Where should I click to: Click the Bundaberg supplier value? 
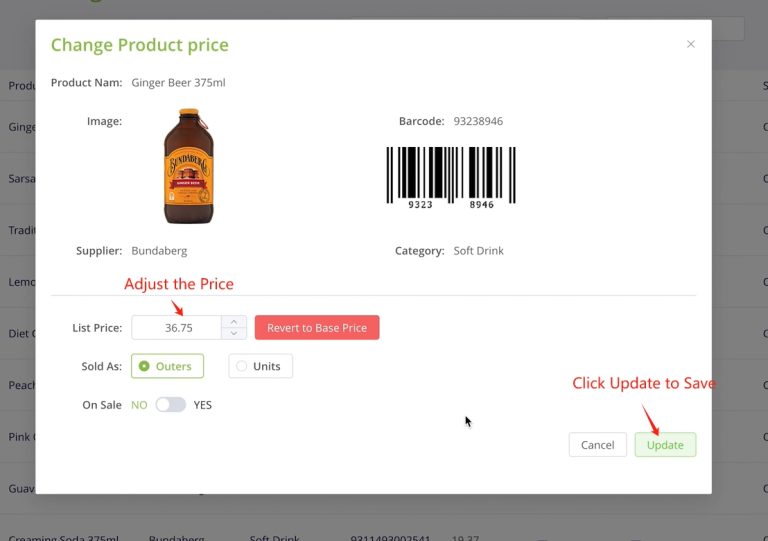tap(159, 251)
